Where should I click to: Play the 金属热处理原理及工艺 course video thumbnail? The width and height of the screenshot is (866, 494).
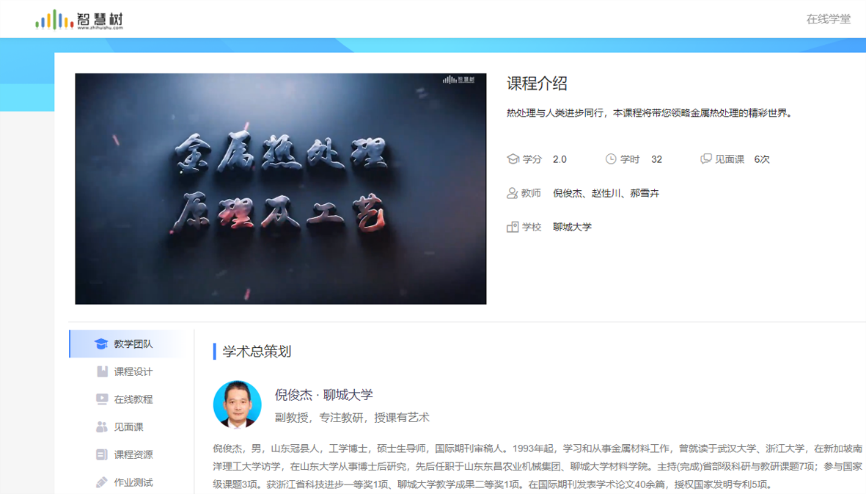coord(281,188)
